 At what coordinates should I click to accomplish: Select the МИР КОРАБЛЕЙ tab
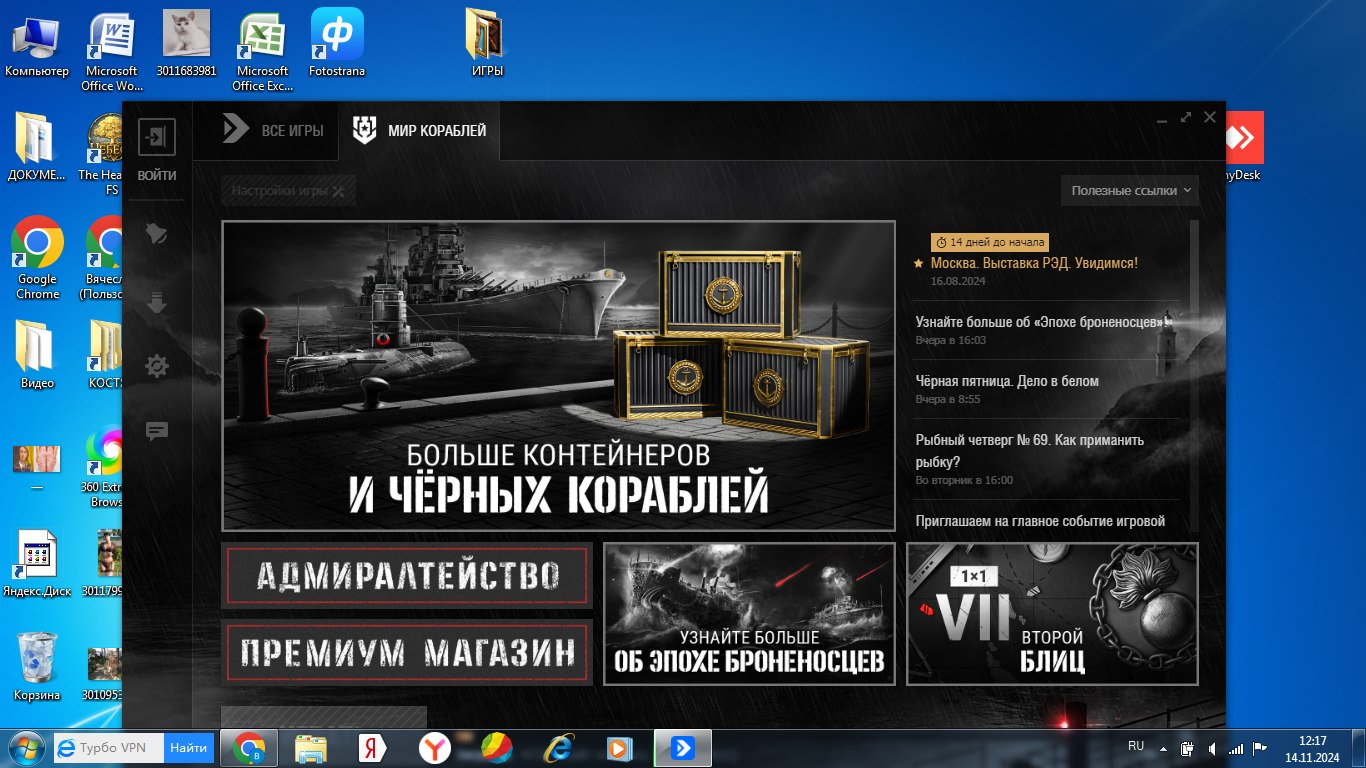pos(419,130)
